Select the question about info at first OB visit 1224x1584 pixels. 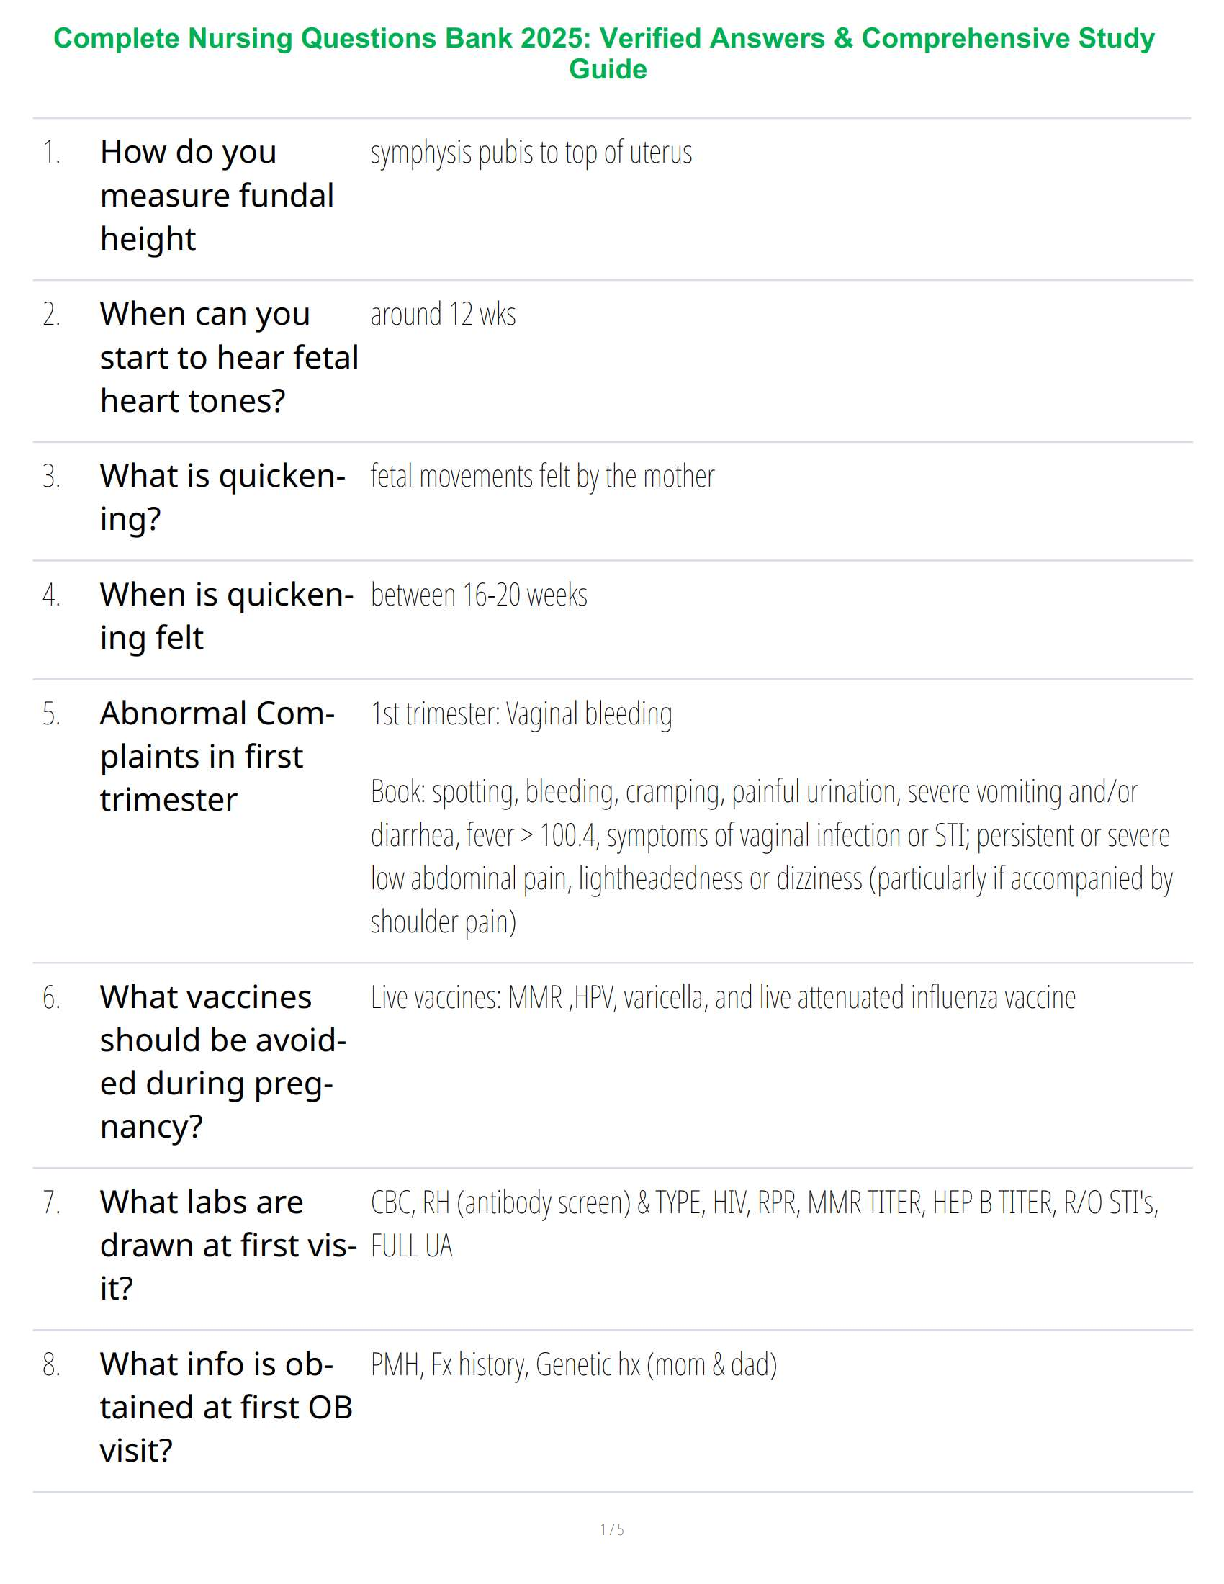[226, 1407]
